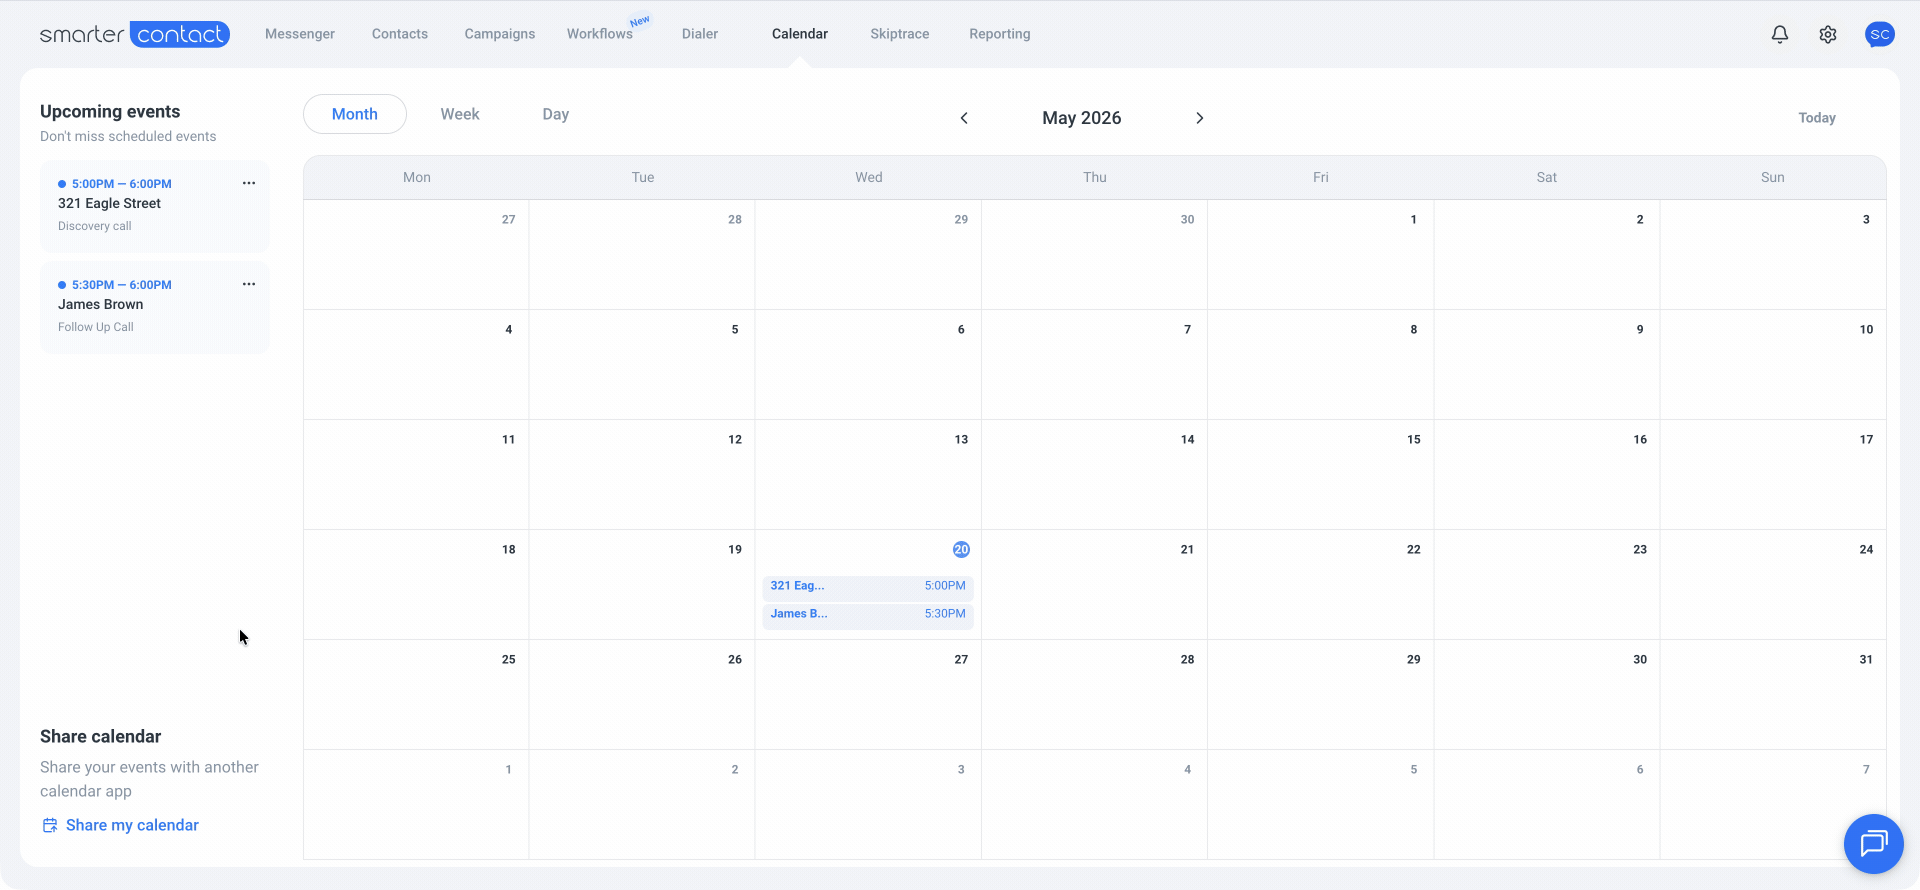
Task: Select May 25 calendar cell
Action: click(x=416, y=694)
